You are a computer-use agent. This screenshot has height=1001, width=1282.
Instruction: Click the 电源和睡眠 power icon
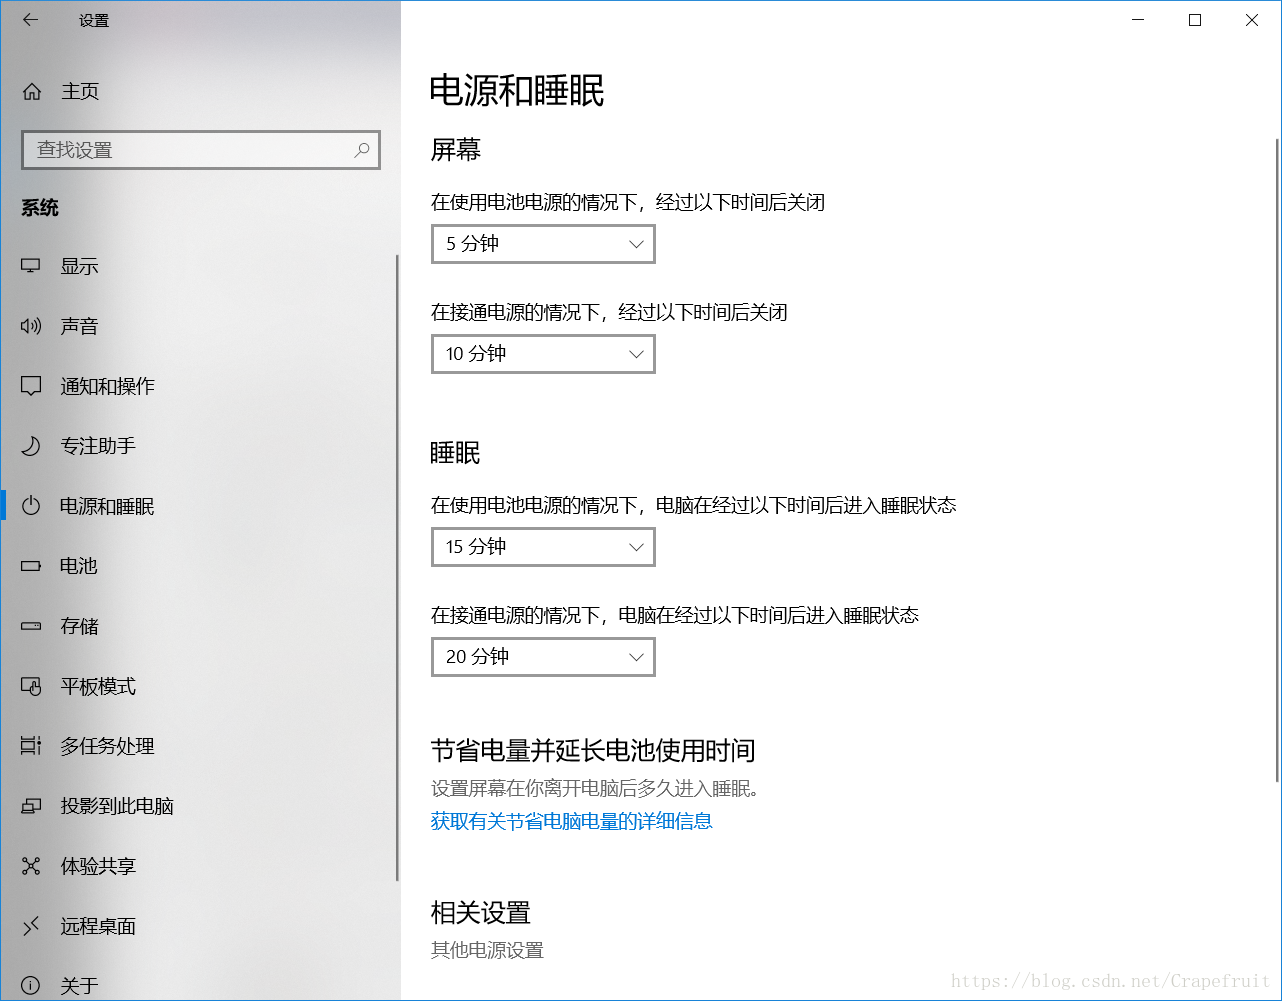pos(31,506)
